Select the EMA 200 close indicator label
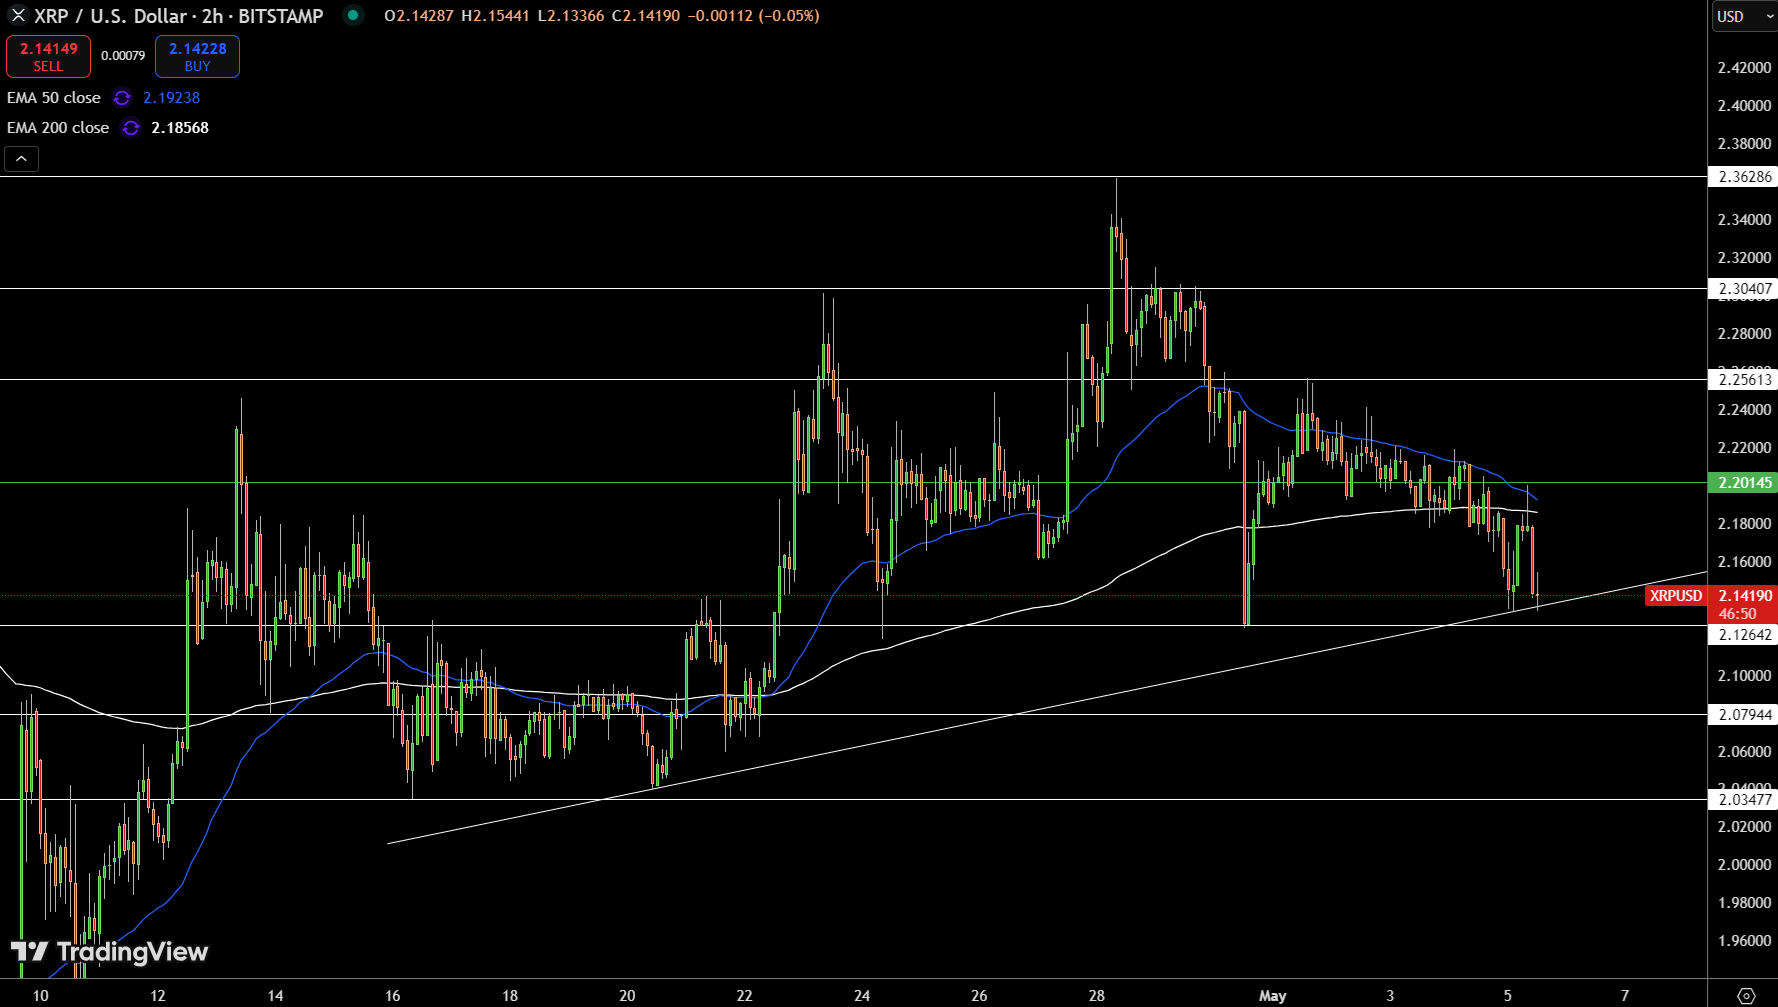This screenshot has height=1007, width=1778. tap(58, 128)
